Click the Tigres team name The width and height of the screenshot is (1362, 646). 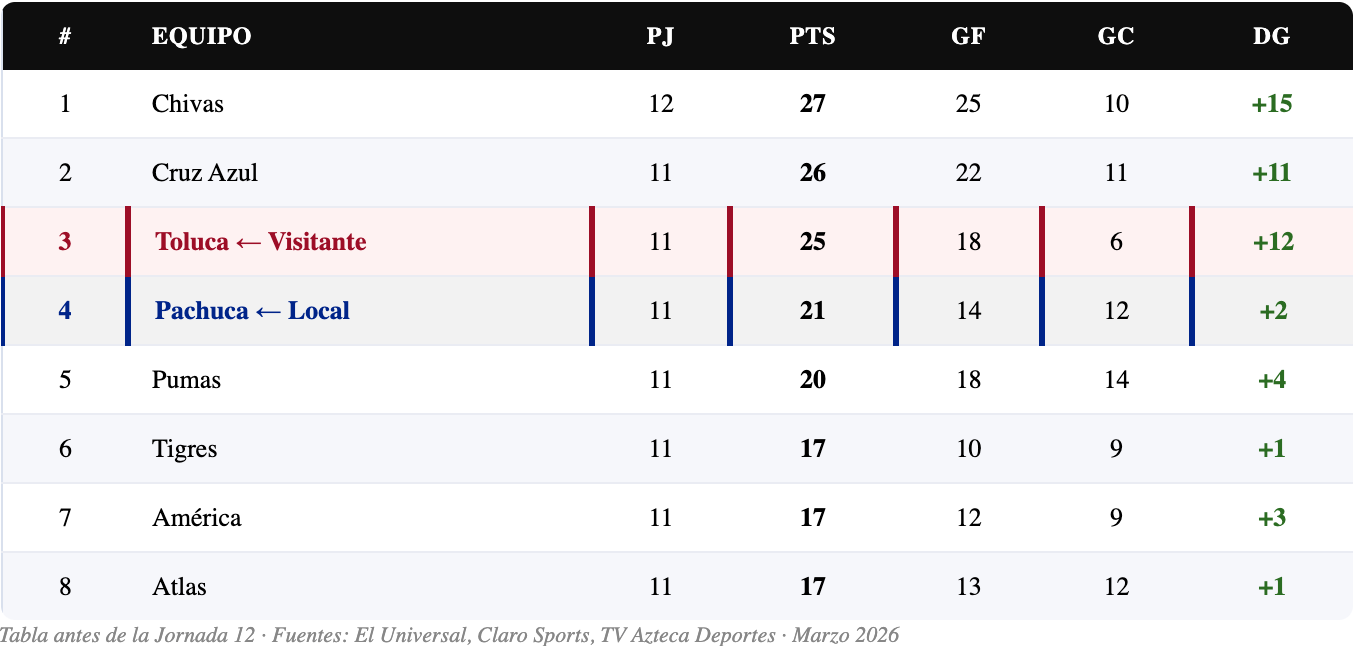click(x=185, y=449)
